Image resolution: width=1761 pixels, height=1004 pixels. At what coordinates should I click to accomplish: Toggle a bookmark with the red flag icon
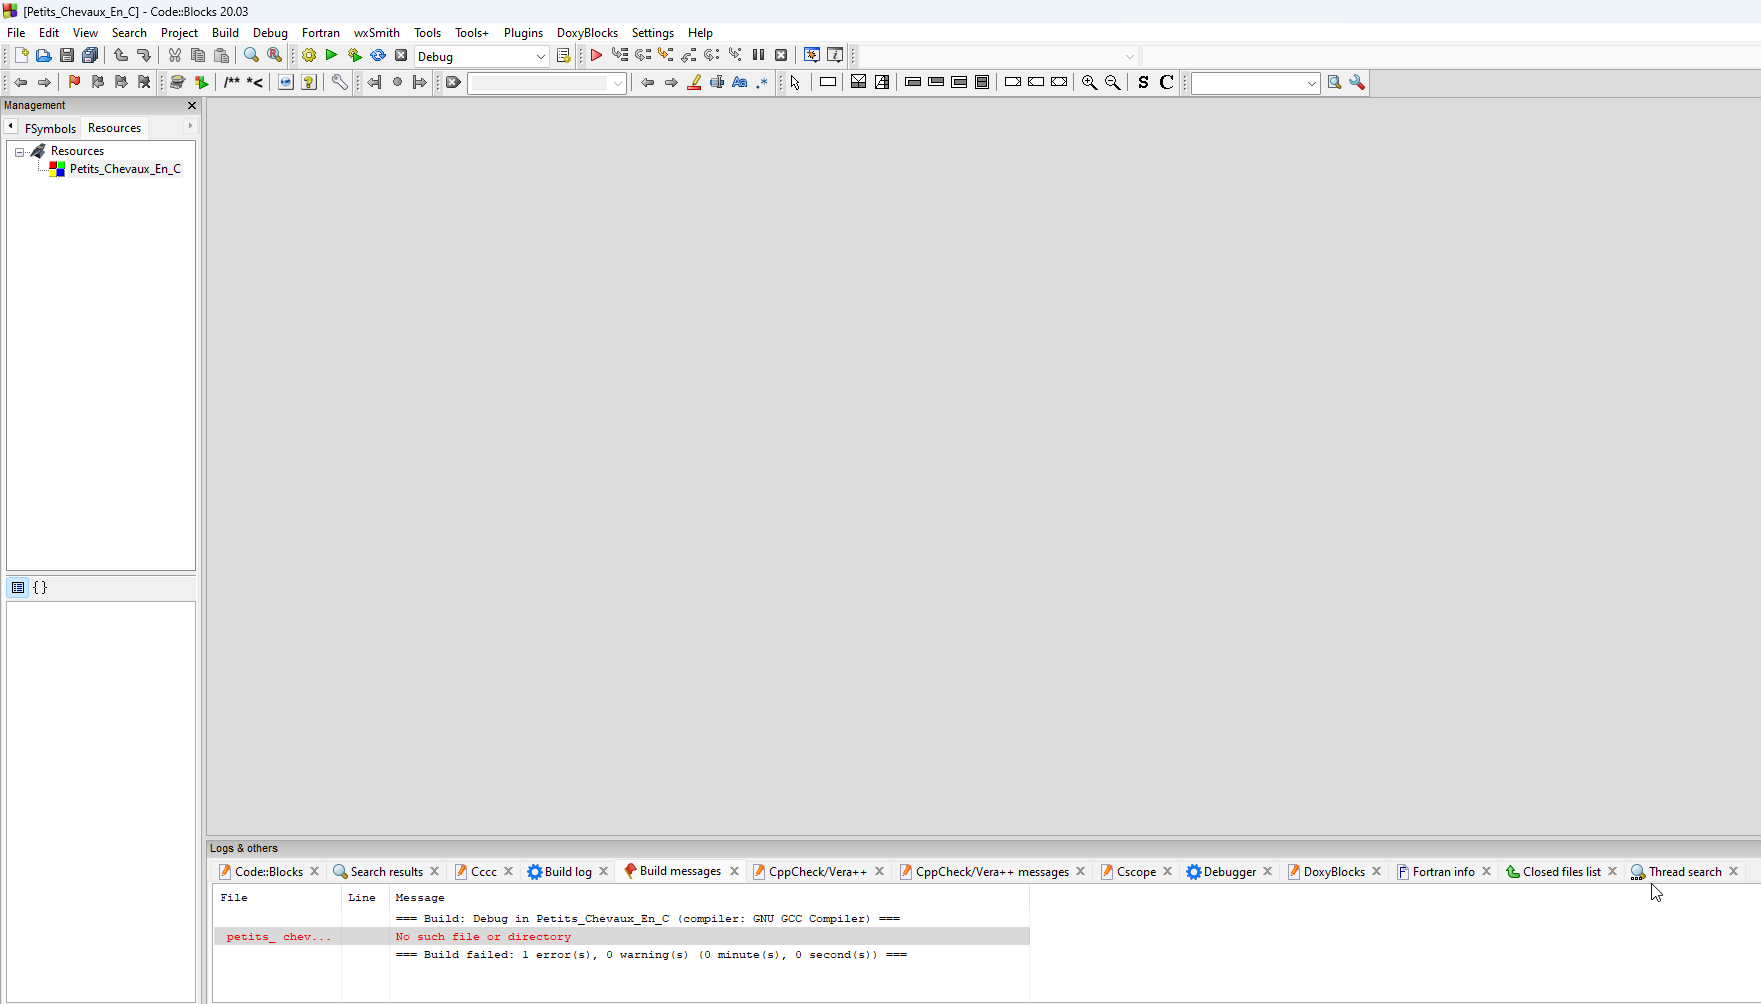(74, 83)
